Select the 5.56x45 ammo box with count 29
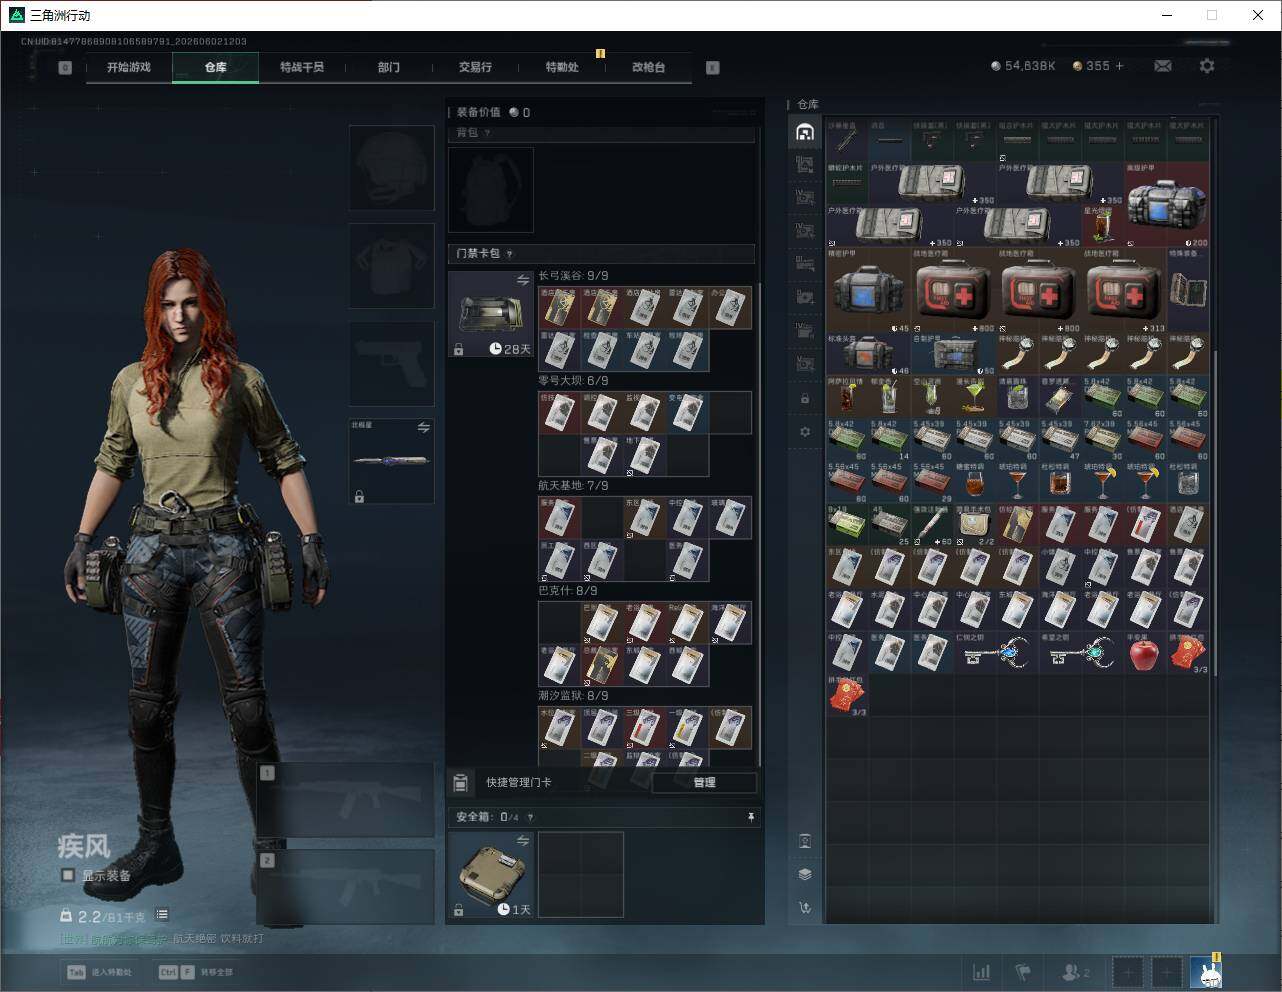1282x992 pixels. point(933,482)
